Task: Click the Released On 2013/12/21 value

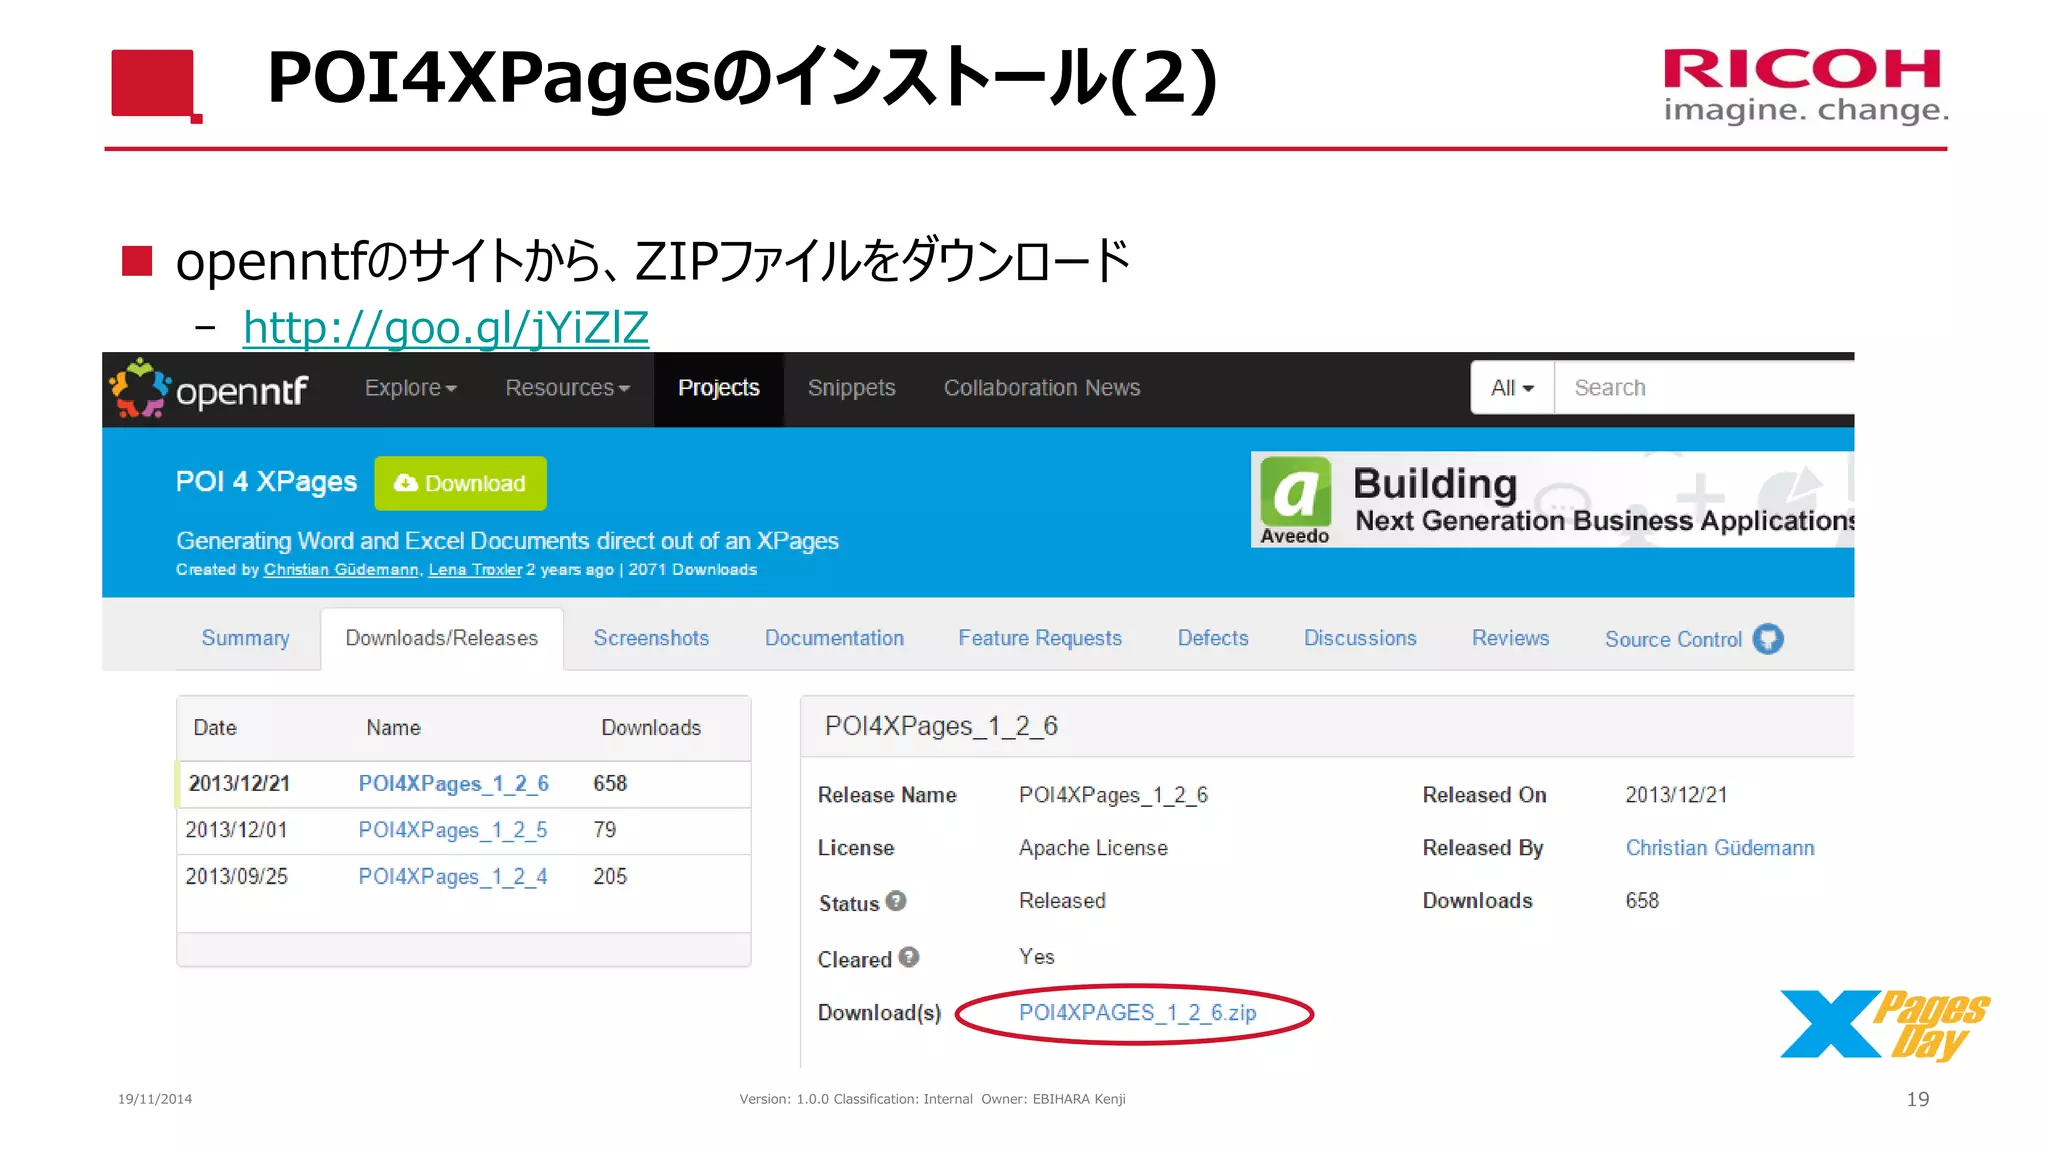Action: [1676, 795]
